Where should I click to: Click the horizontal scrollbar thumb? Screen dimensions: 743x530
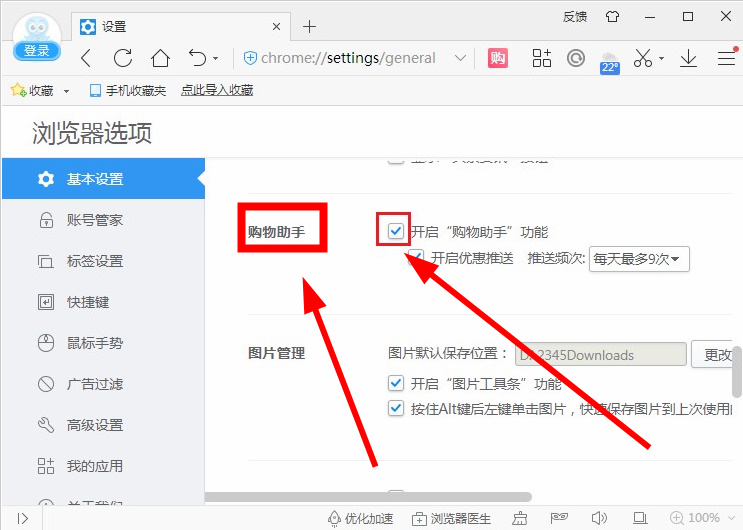[x=368, y=497]
